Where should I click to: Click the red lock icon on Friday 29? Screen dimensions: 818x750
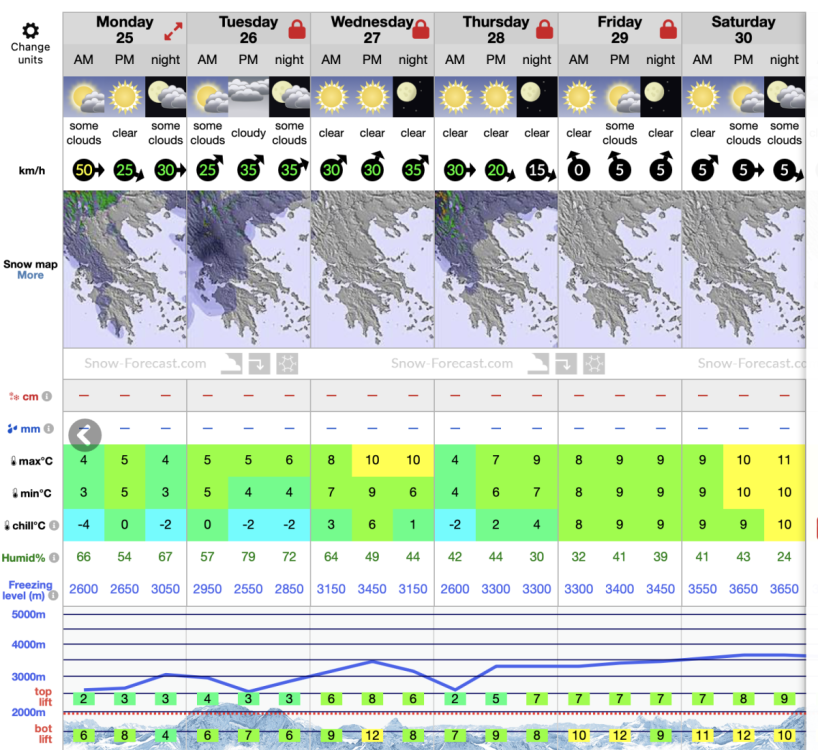668,29
